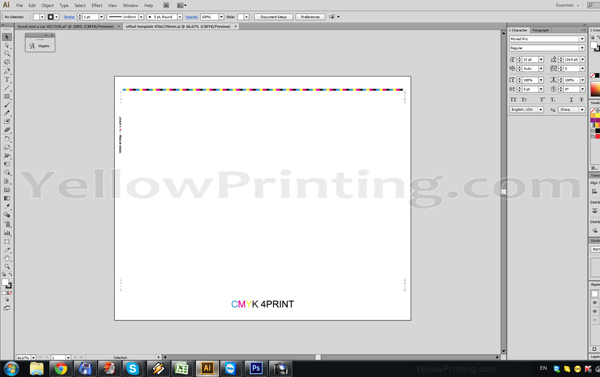Click the Stroke link in control bar
This screenshot has width=600, height=377.
69,17
